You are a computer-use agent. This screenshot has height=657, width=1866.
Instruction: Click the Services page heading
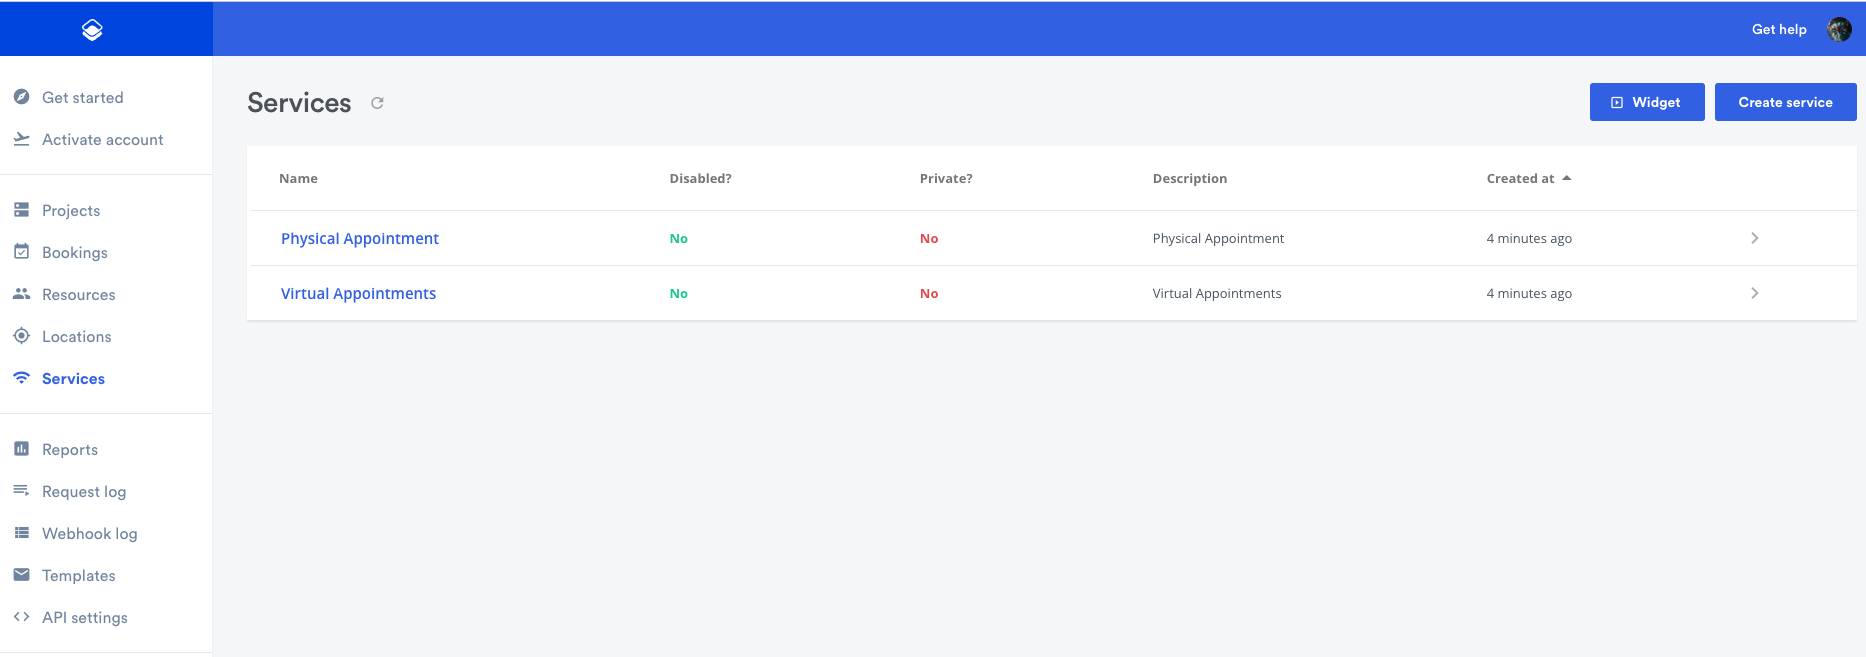[x=299, y=103]
